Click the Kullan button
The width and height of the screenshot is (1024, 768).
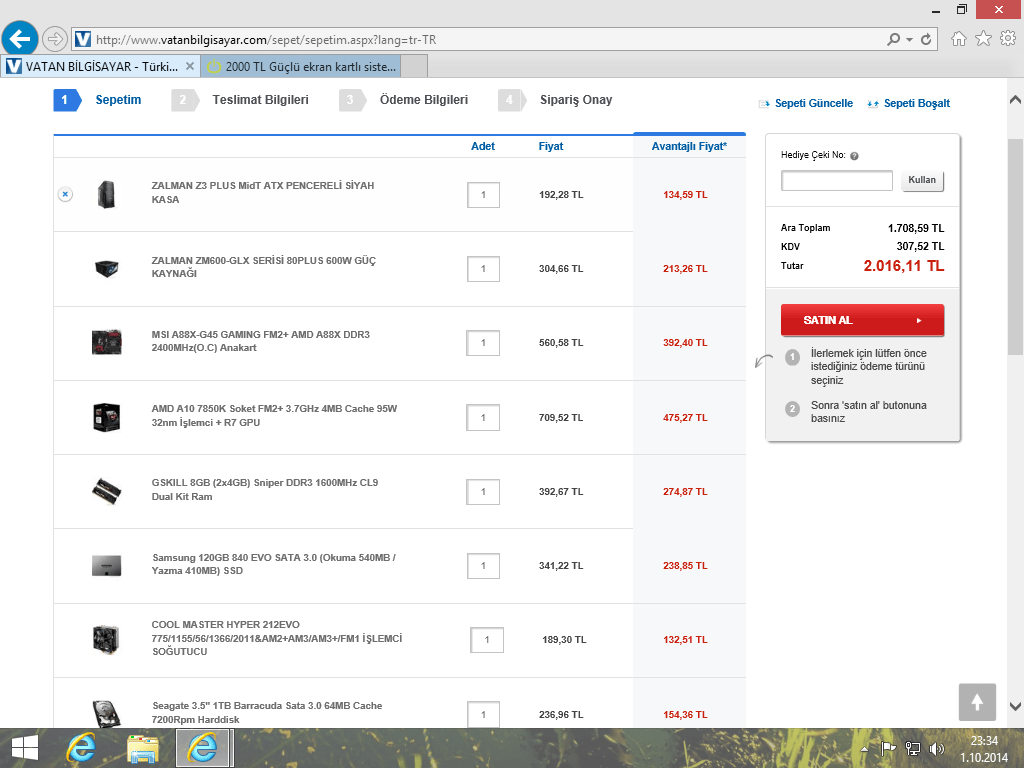(922, 180)
